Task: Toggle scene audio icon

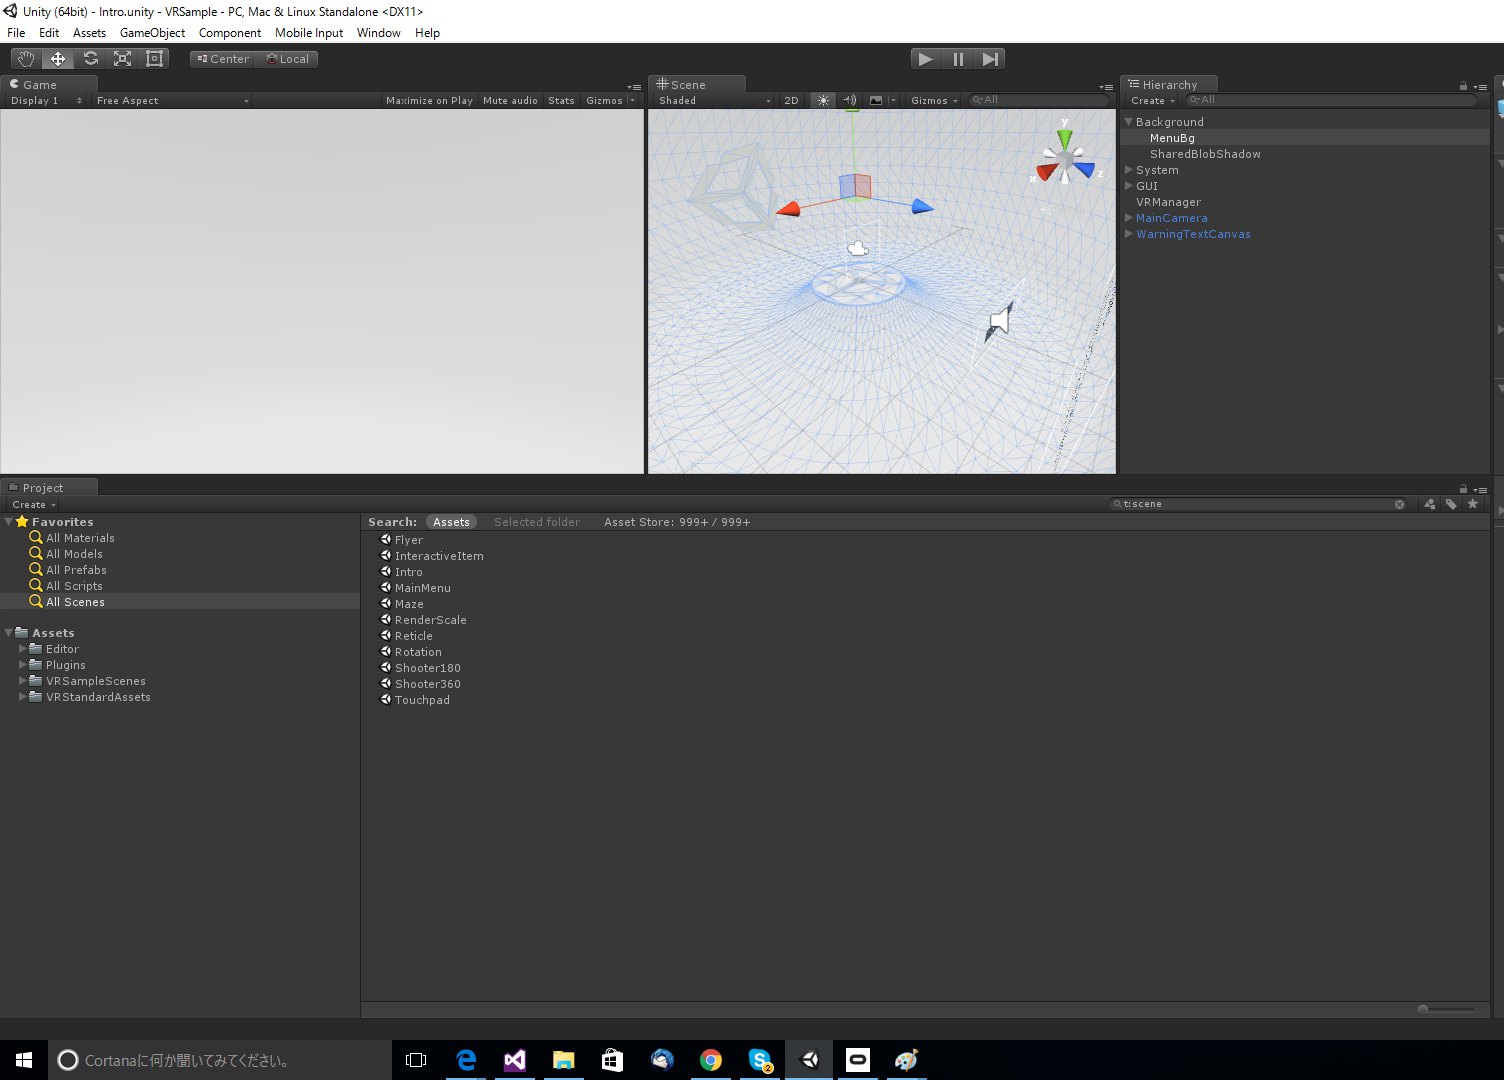Action: click(x=849, y=101)
